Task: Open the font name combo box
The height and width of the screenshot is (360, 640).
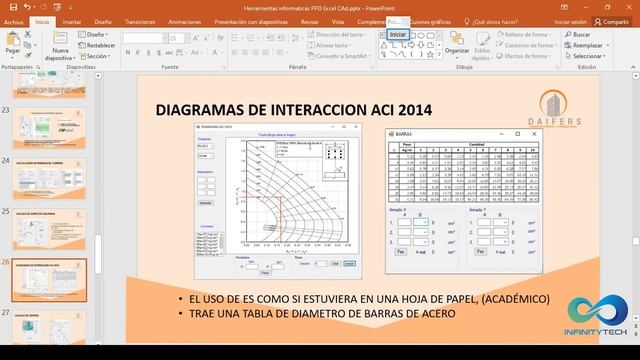Action: point(145,38)
